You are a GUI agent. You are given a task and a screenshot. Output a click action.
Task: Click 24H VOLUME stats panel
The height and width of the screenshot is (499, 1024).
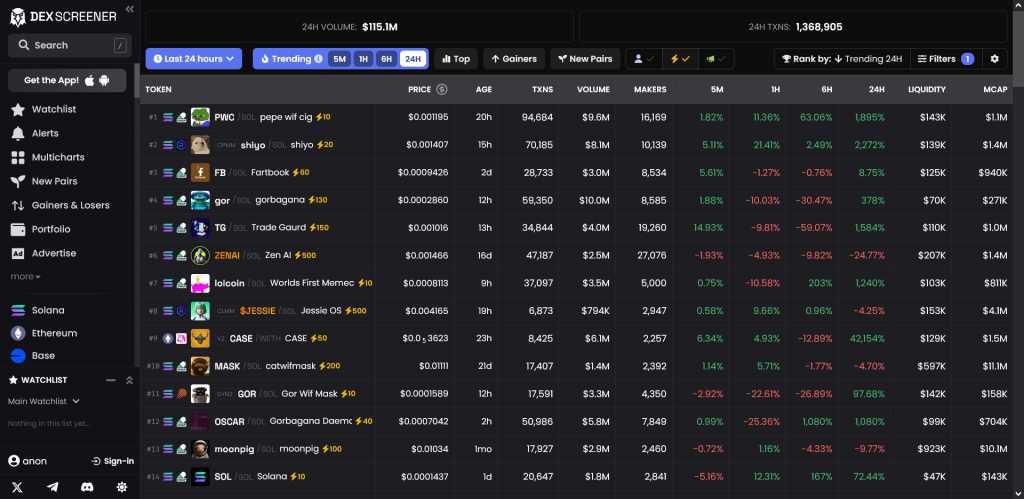point(359,27)
